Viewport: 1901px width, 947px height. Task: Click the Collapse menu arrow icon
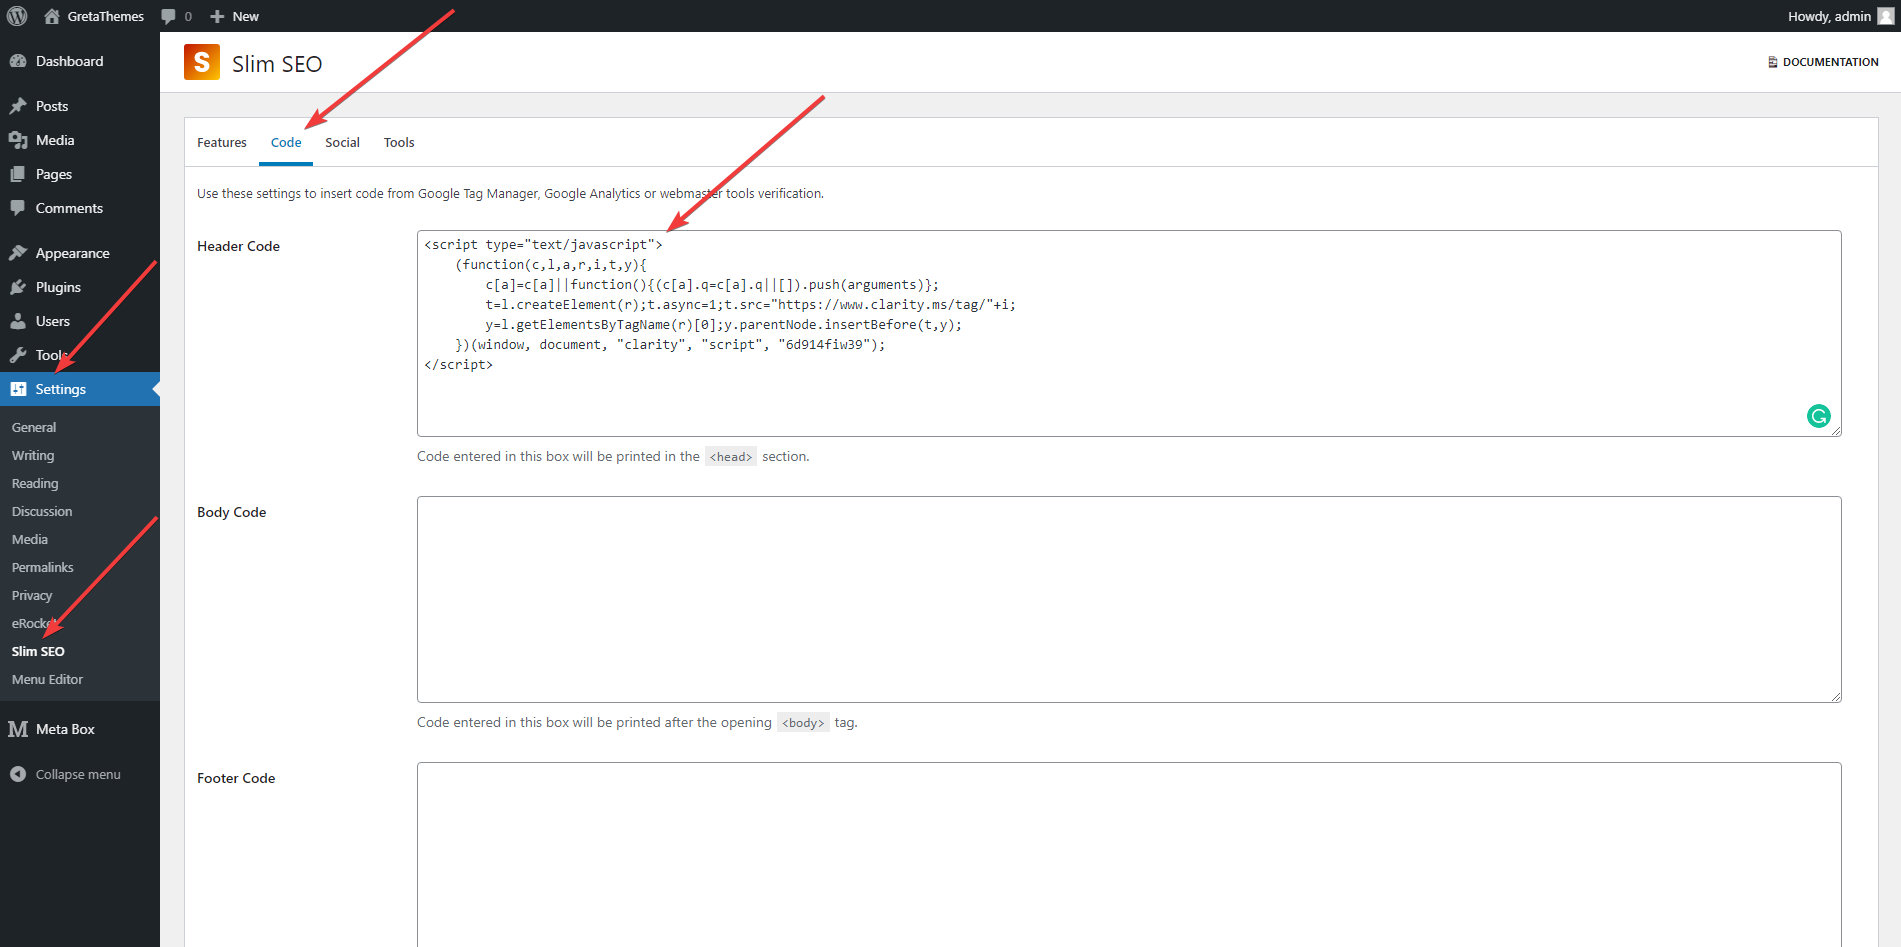point(18,774)
